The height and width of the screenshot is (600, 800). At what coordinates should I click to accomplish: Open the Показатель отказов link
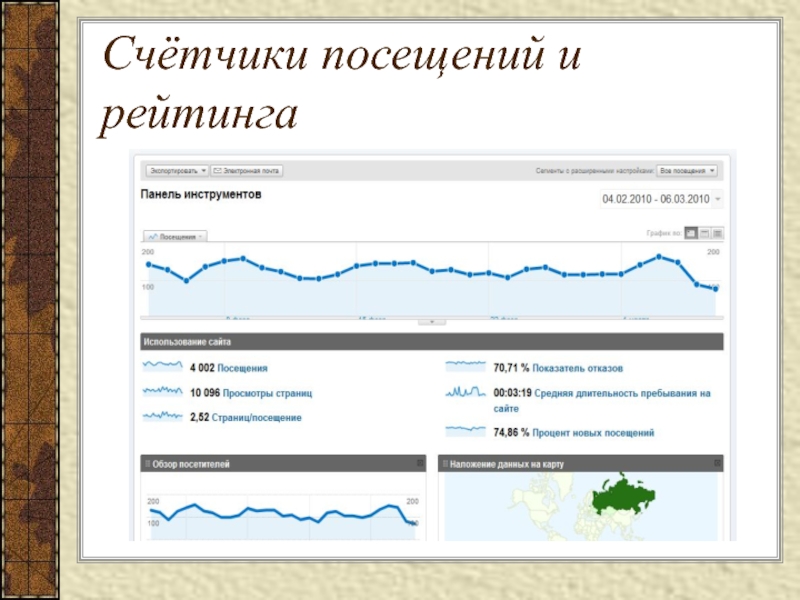coord(578,368)
